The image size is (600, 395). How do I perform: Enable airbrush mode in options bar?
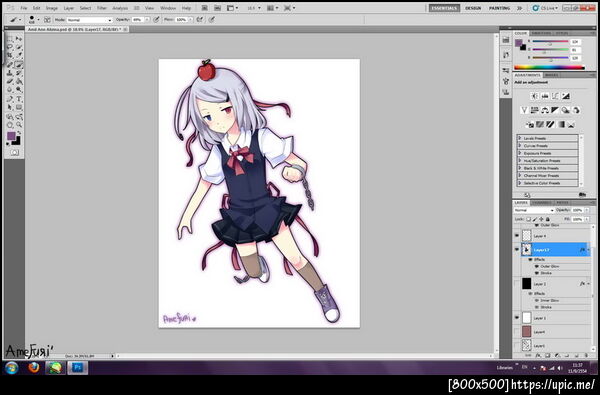(199, 19)
